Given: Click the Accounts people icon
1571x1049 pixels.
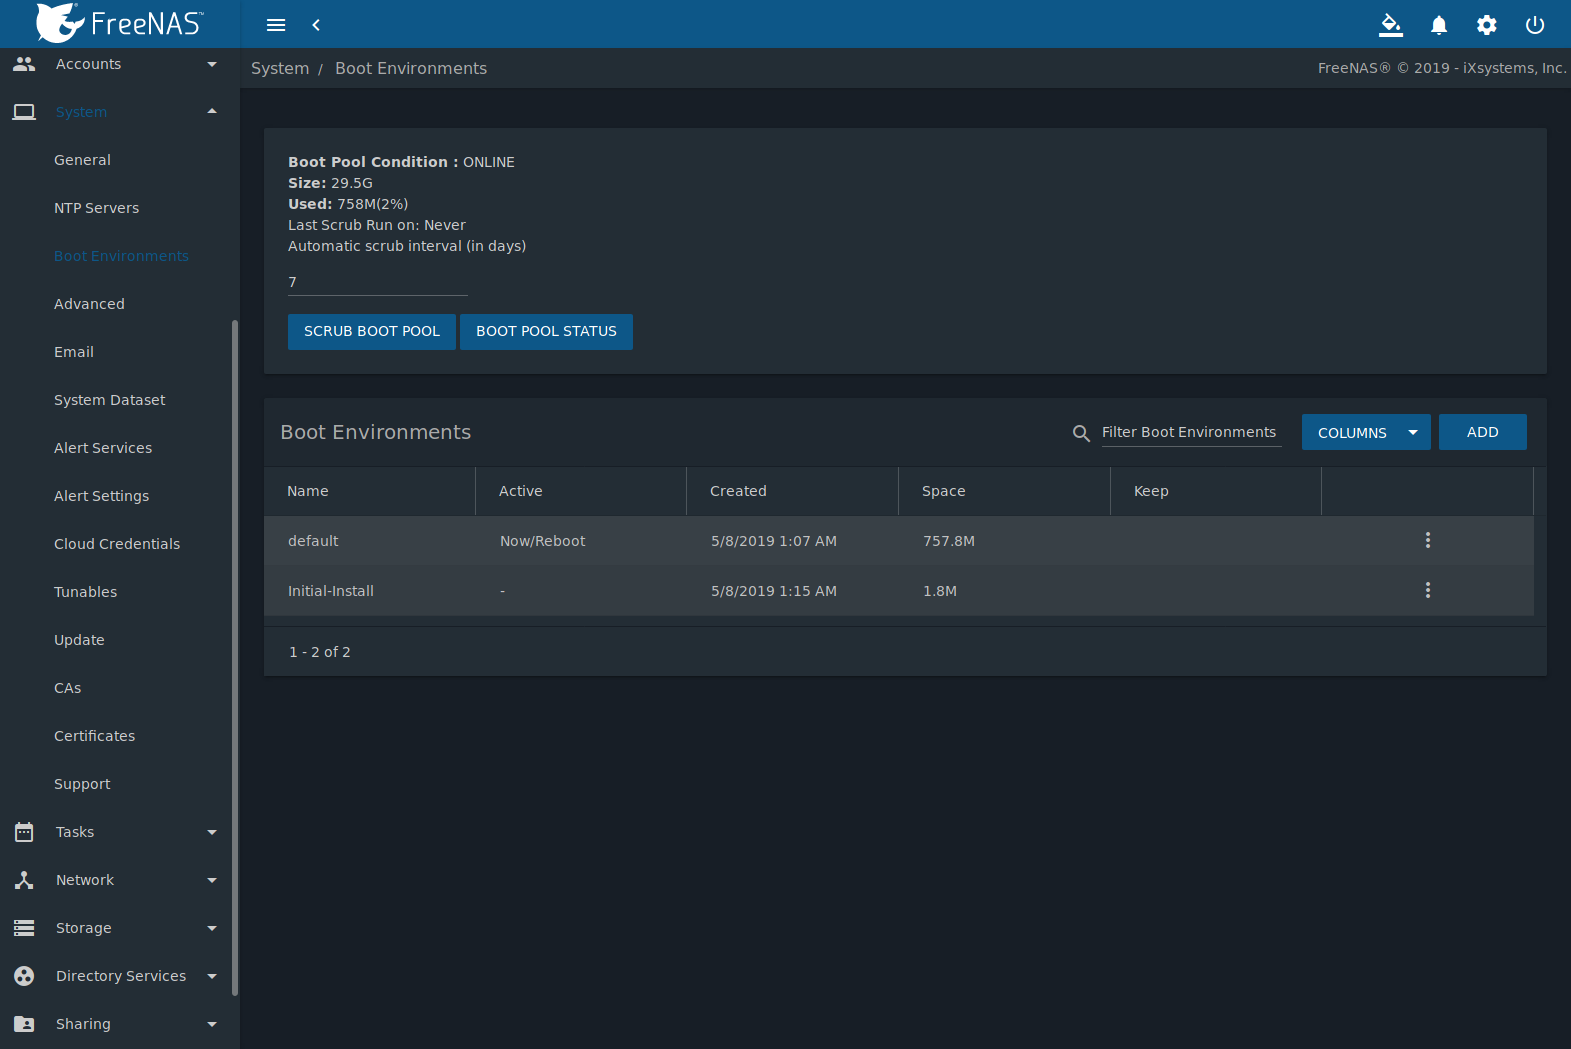Looking at the screenshot, I should pyautogui.click(x=24, y=64).
